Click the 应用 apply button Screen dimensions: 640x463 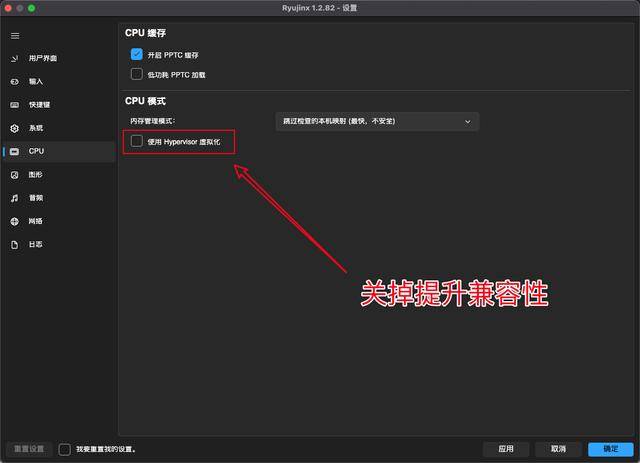pyautogui.click(x=506, y=449)
